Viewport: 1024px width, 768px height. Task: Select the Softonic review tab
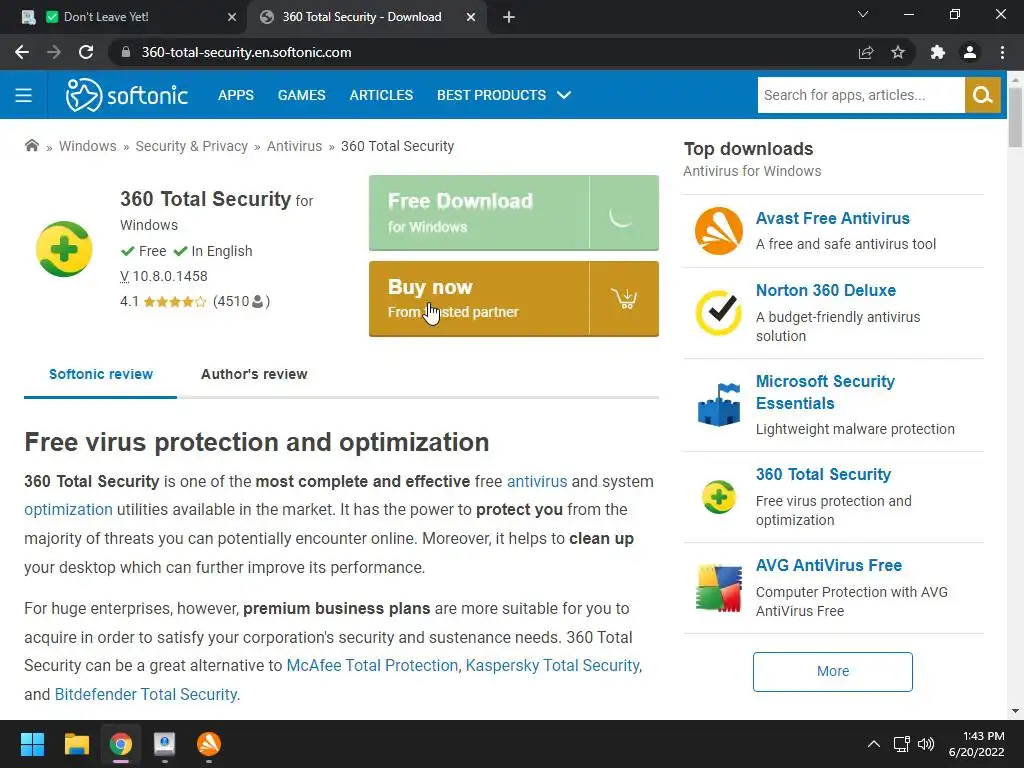click(x=101, y=374)
